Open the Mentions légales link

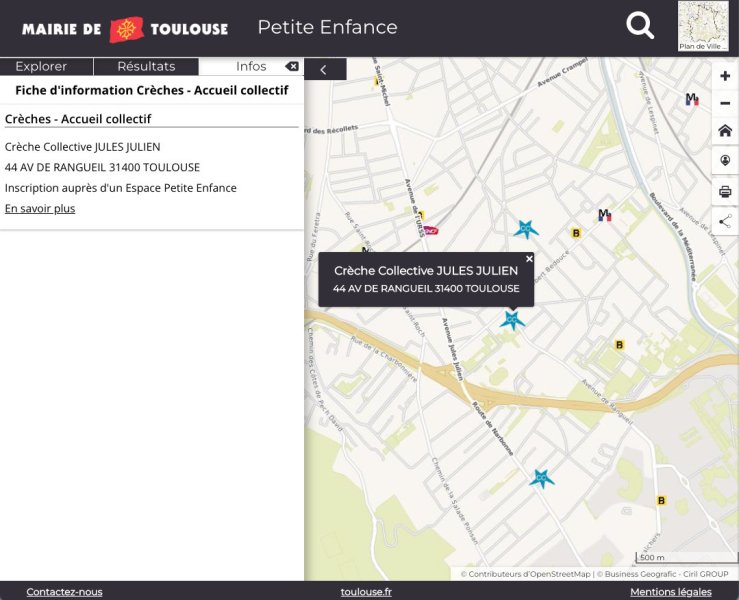(x=670, y=592)
